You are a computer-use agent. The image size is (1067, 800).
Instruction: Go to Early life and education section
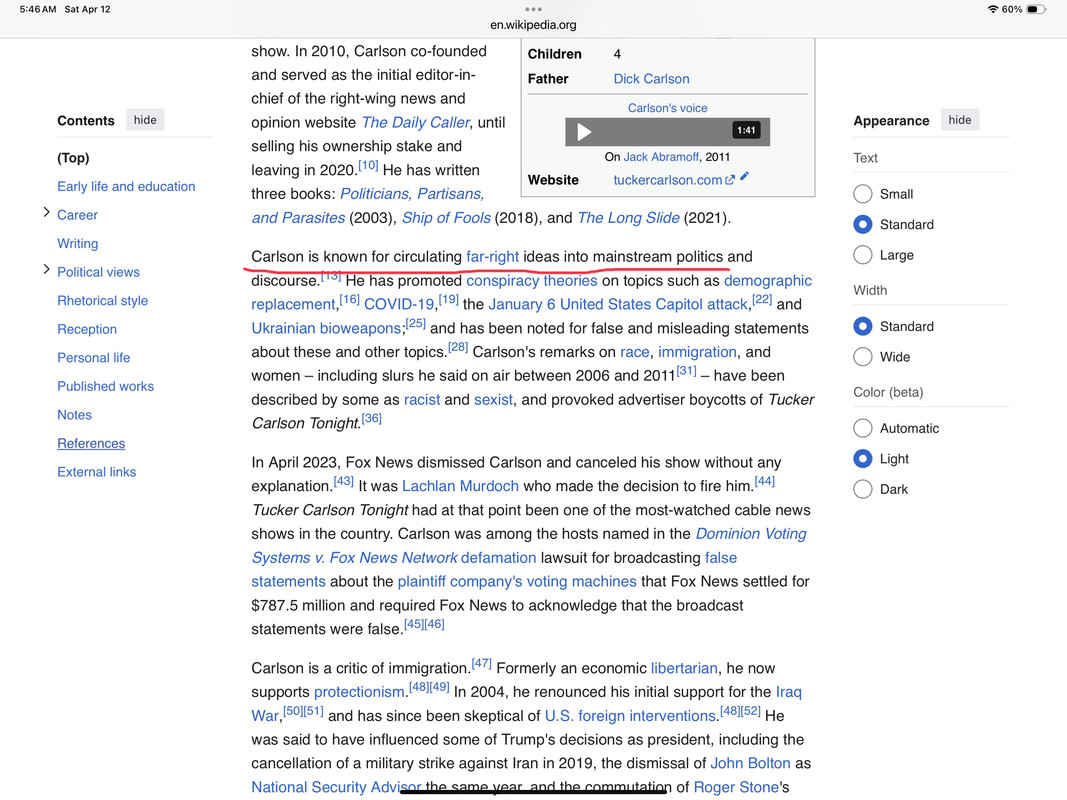pyautogui.click(x=126, y=186)
